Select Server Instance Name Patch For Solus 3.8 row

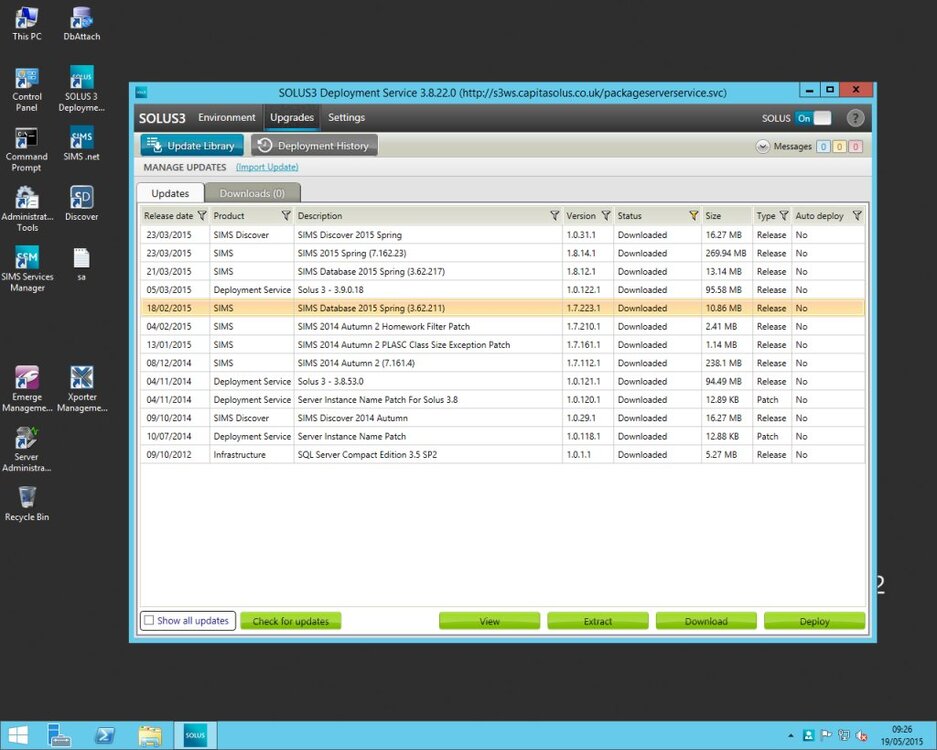503,400
